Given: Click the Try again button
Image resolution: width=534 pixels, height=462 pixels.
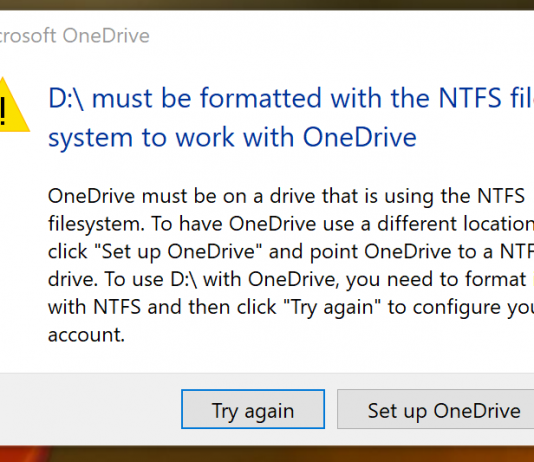Looking at the screenshot, I should click(253, 409).
